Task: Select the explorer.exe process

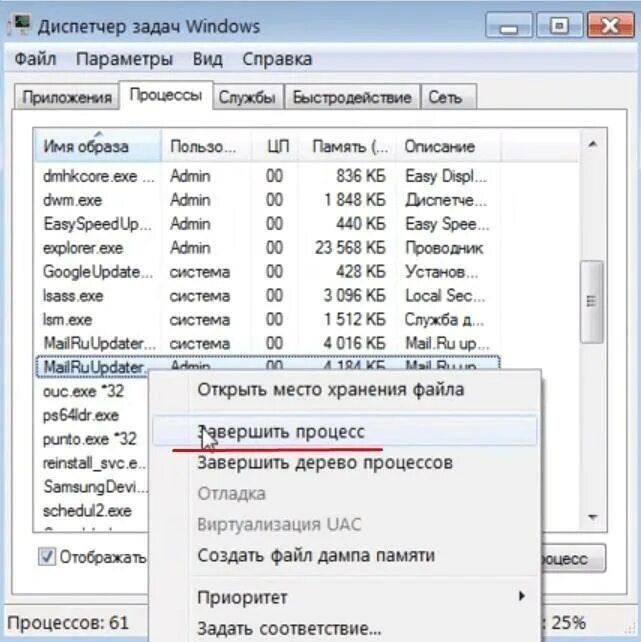Action: click(x=267, y=248)
